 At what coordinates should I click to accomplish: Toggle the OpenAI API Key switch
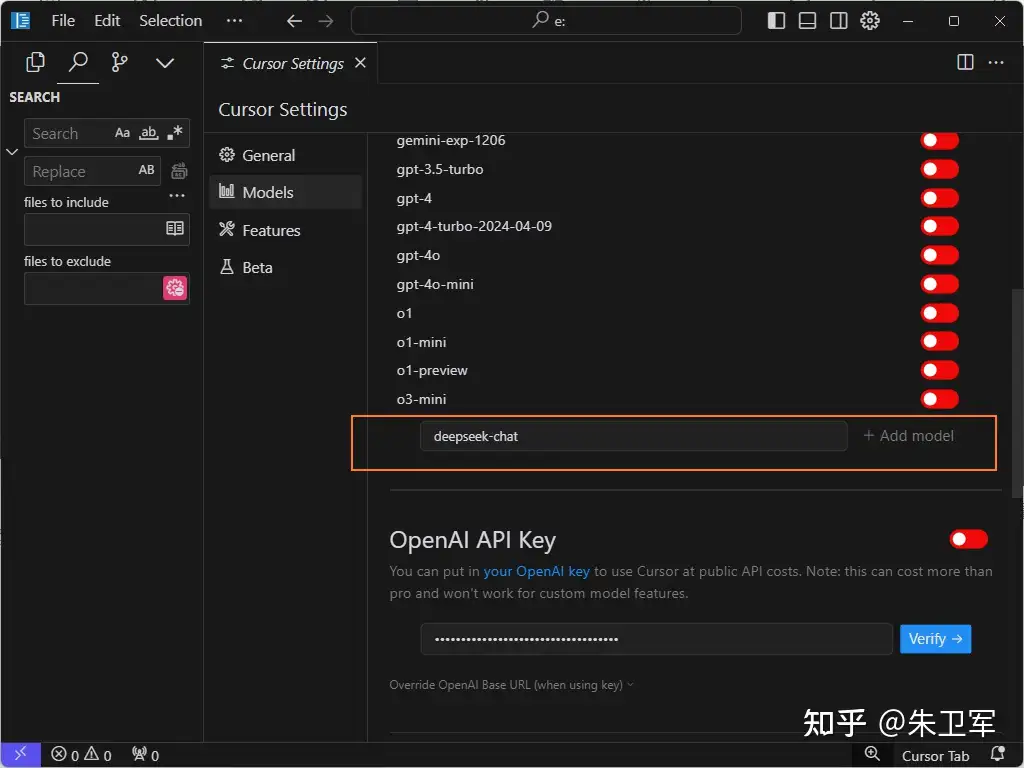(x=968, y=539)
